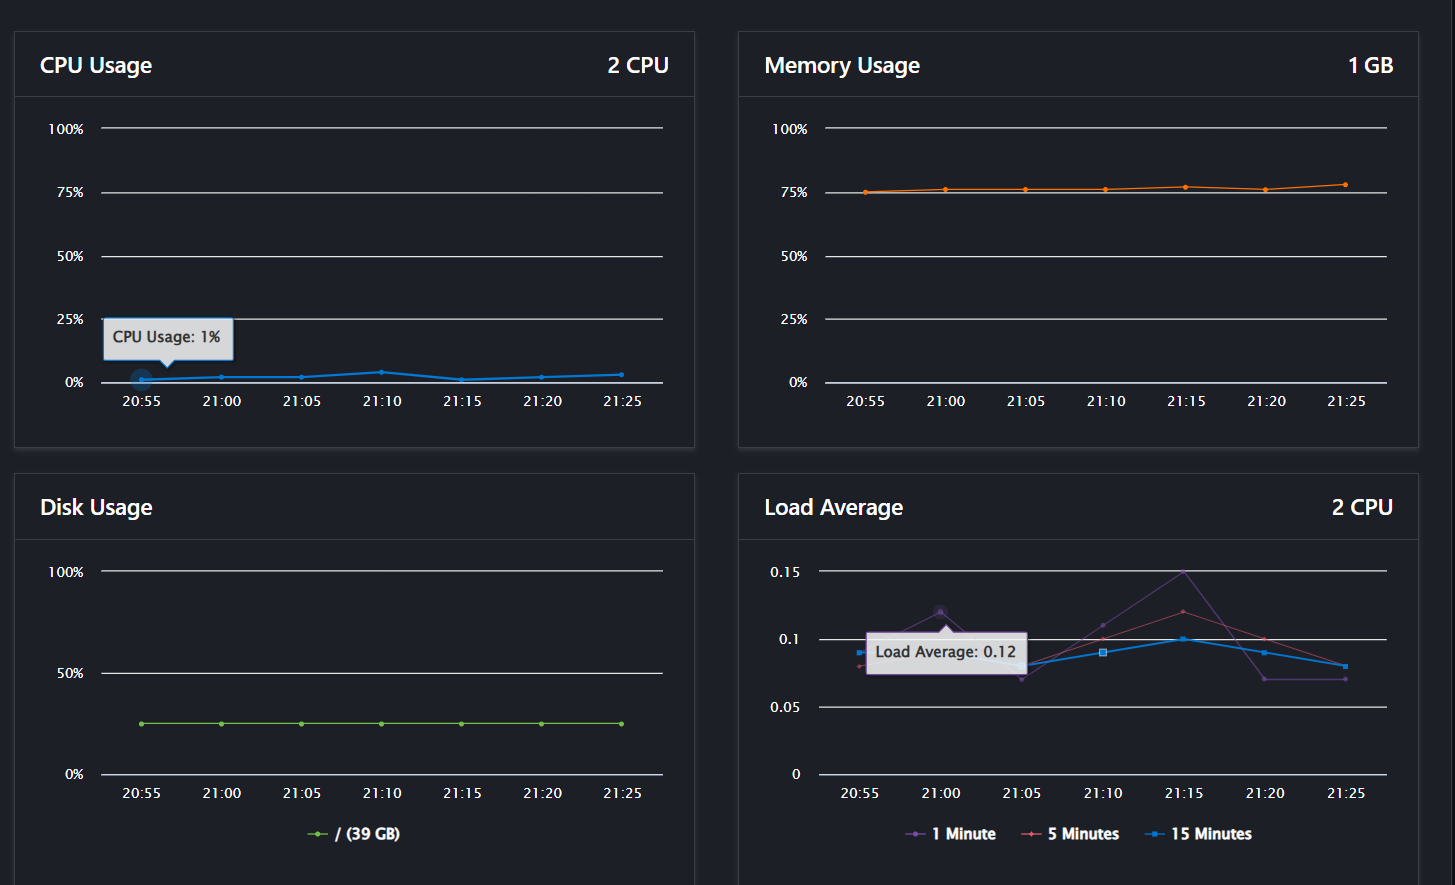This screenshot has height=885, width=1455.
Task: Select the CPU Usage point at 21:25
Action: point(621,375)
